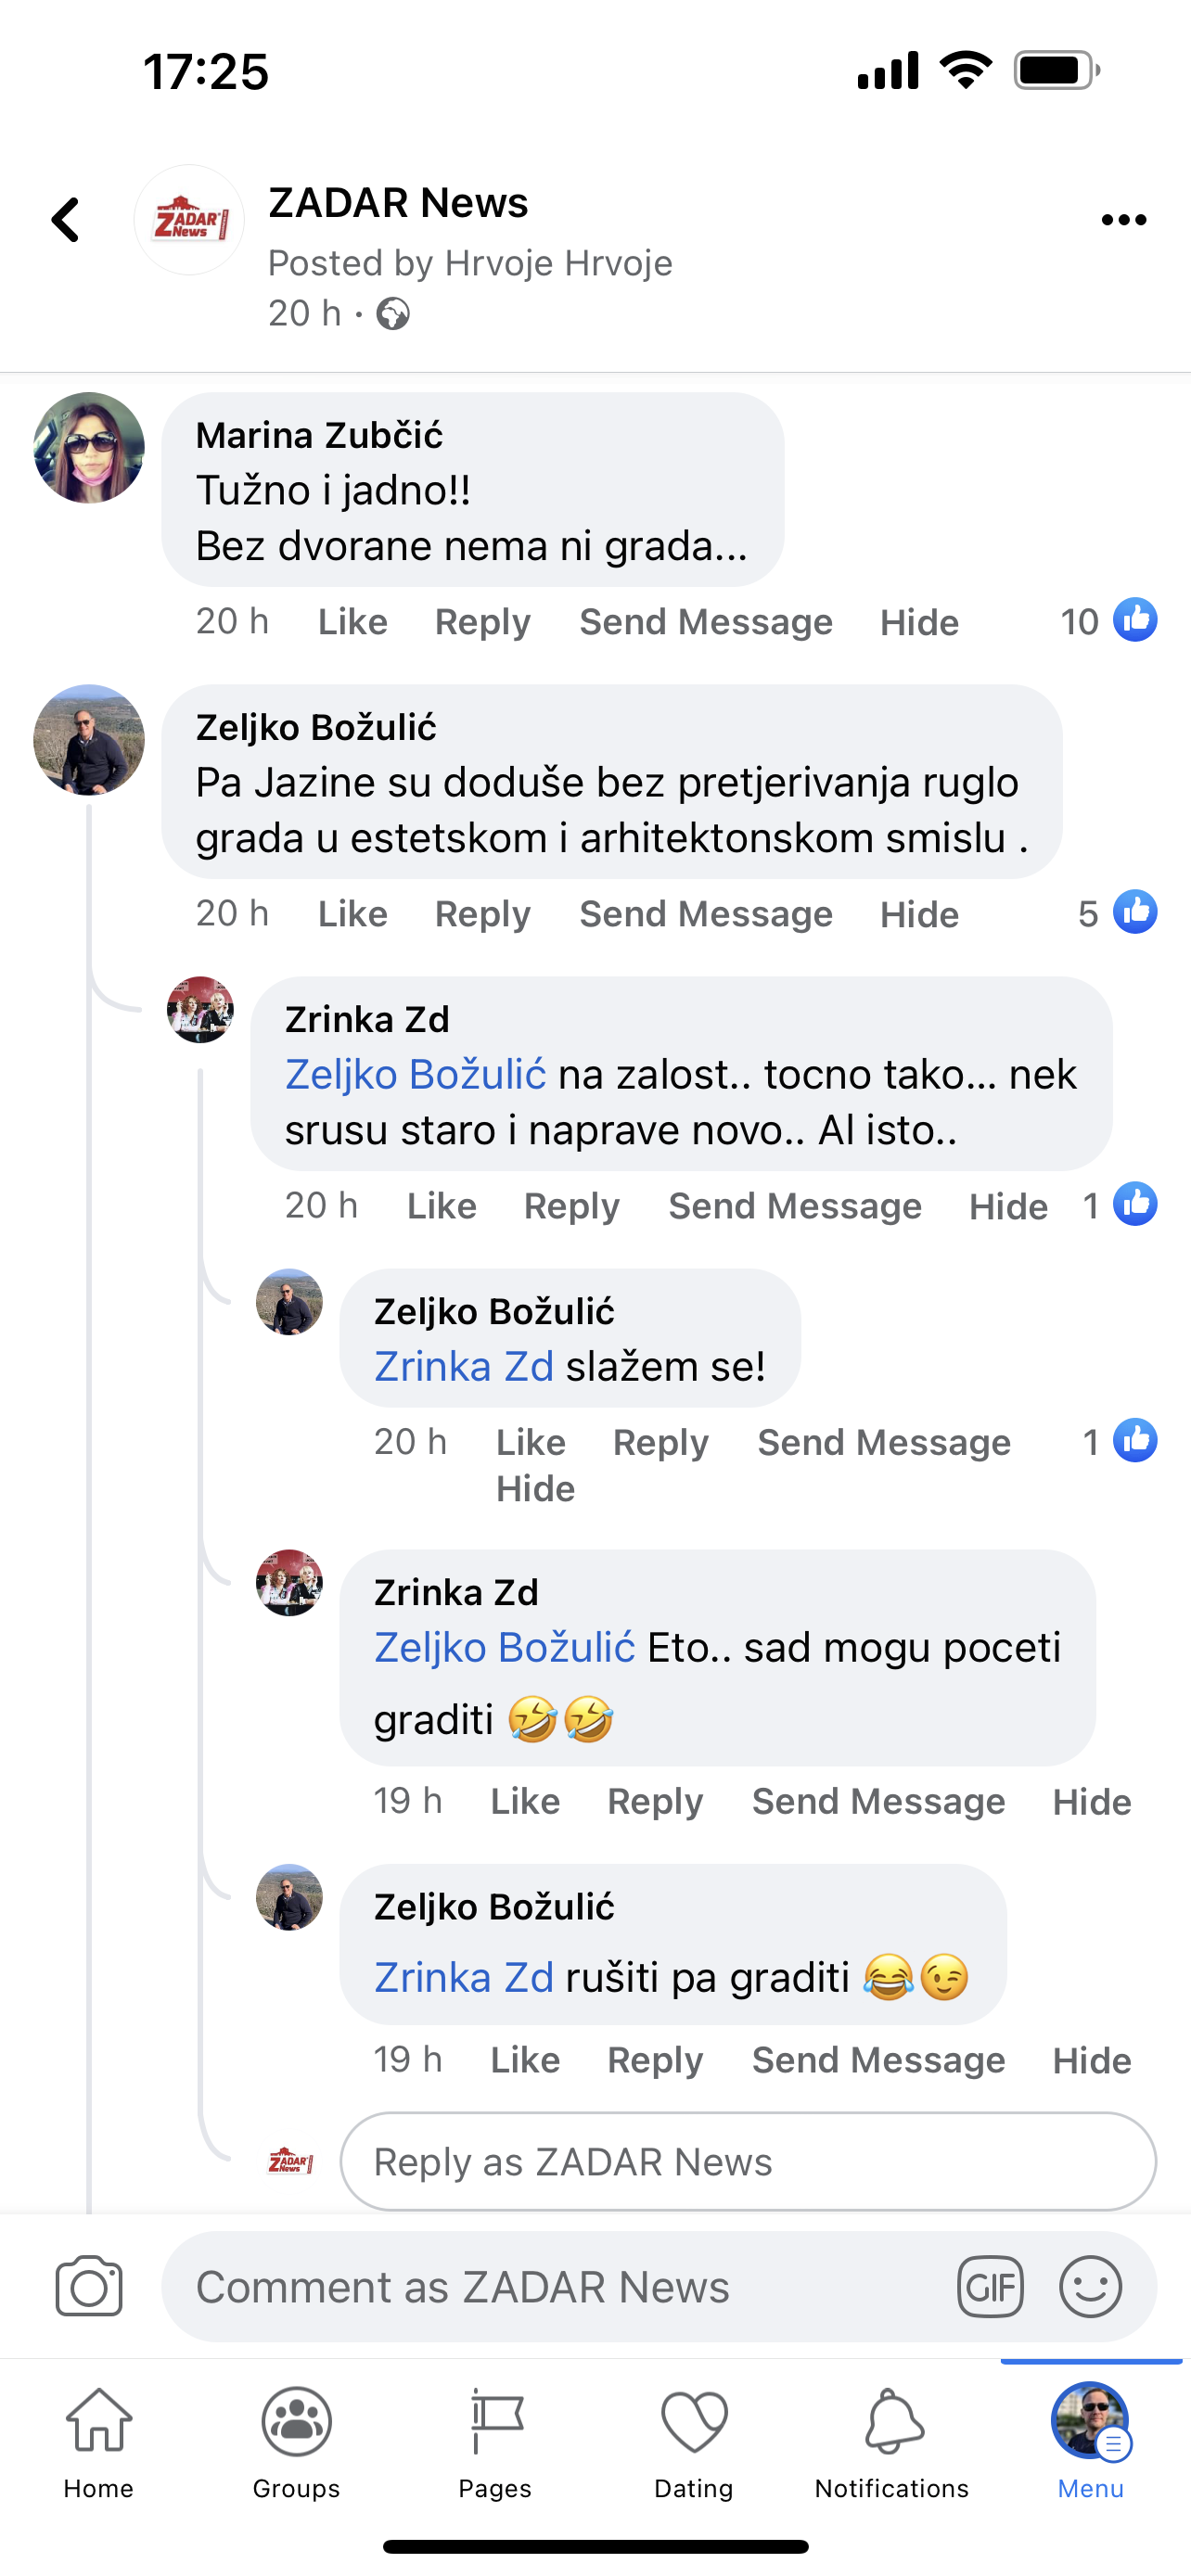Open the Dating tab
This screenshot has height=2576, width=1191.
tap(694, 2442)
